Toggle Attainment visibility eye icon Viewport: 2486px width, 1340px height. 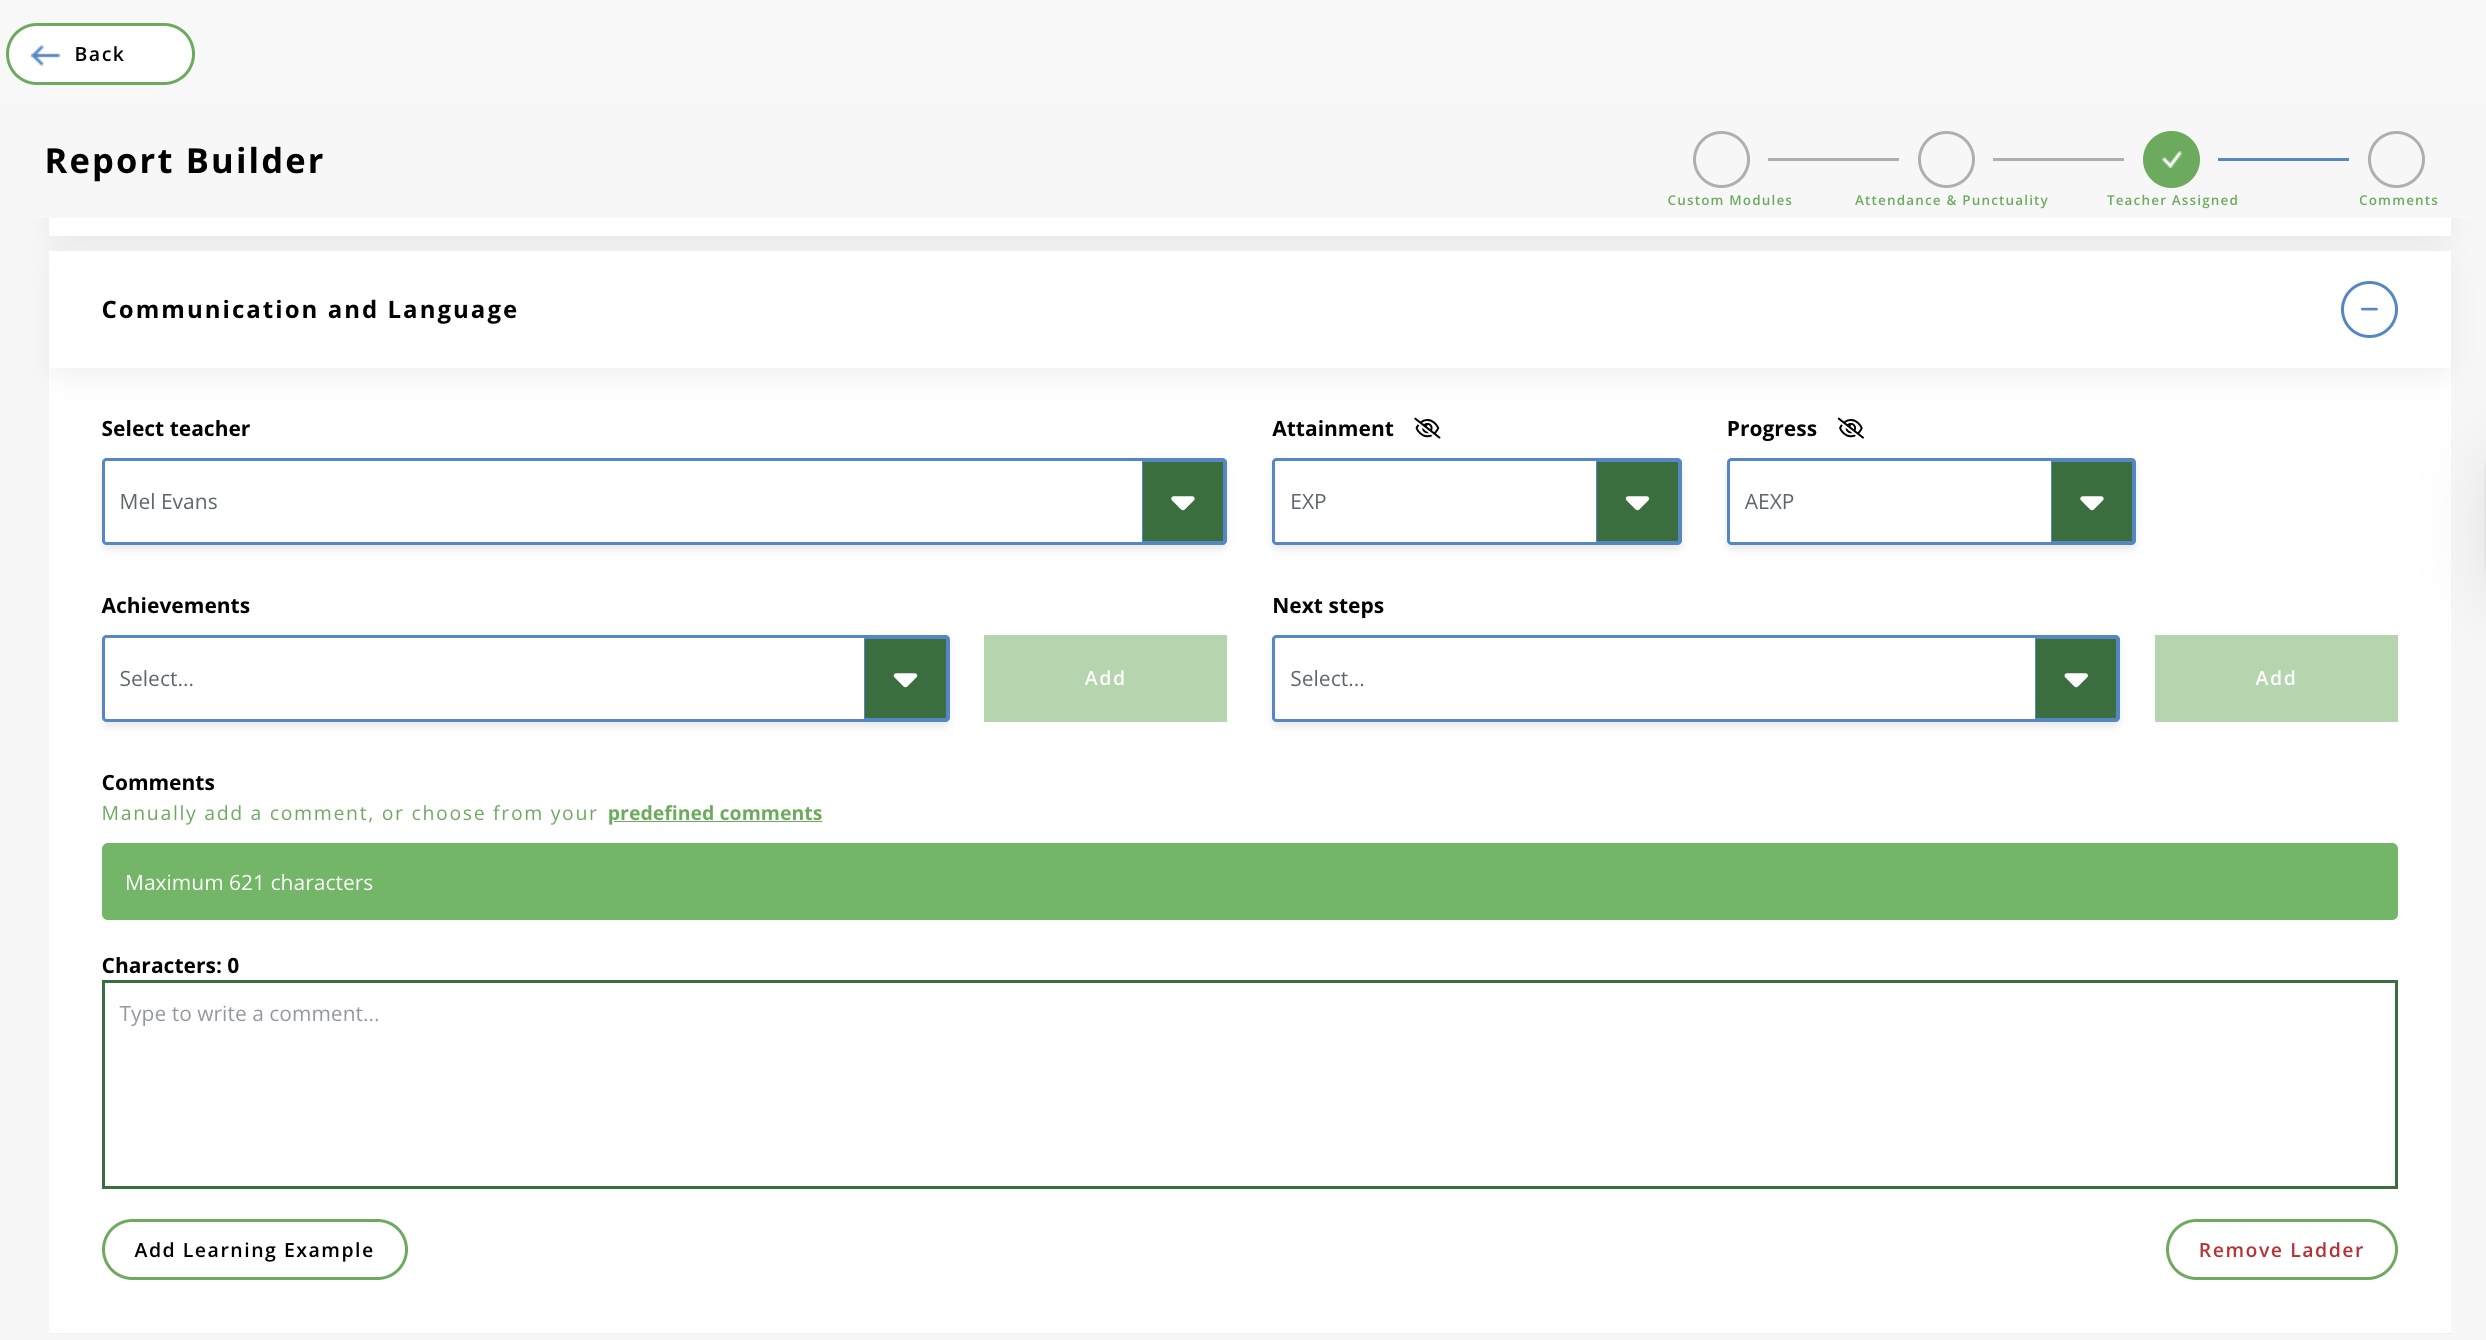point(1427,429)
